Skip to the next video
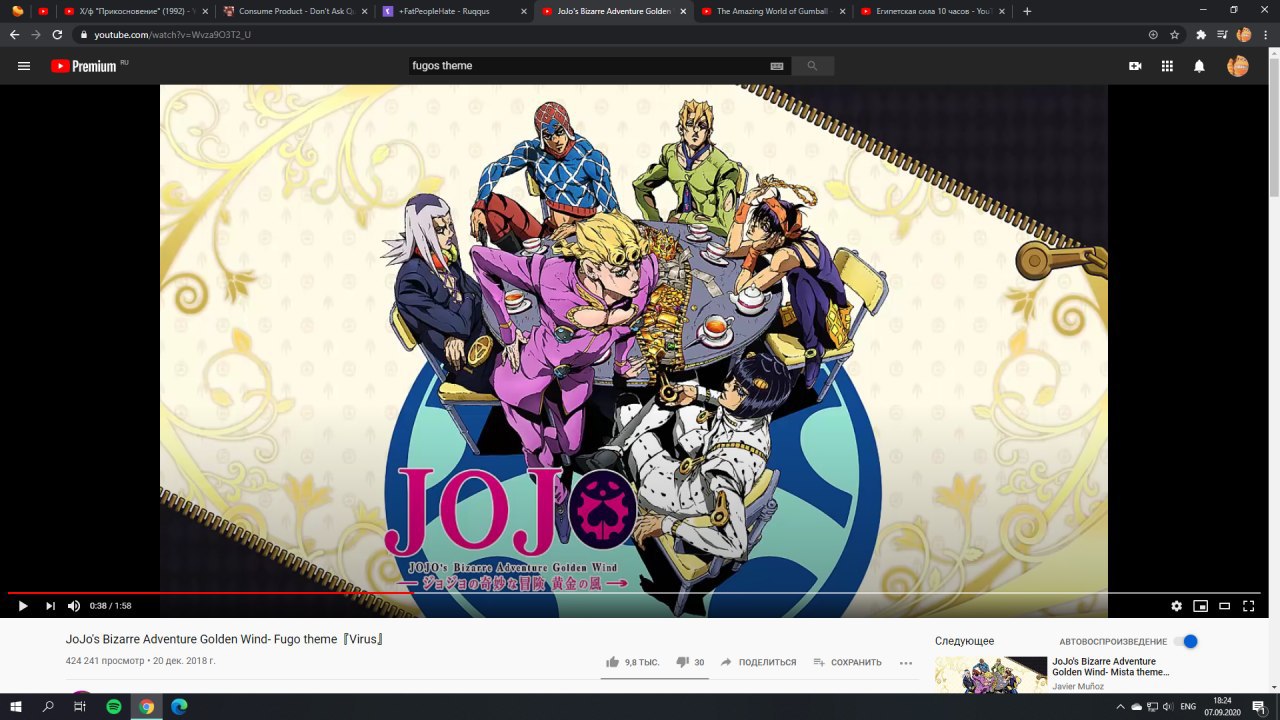This screenshot has width=1280, height=720. 50,606
